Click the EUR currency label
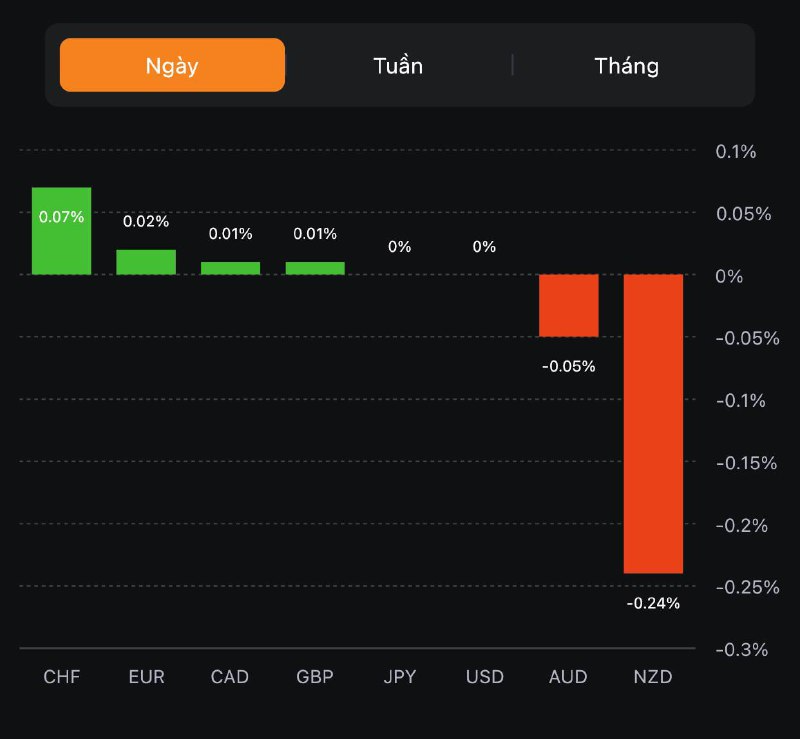Screen dimensions: 800x739 146,677
